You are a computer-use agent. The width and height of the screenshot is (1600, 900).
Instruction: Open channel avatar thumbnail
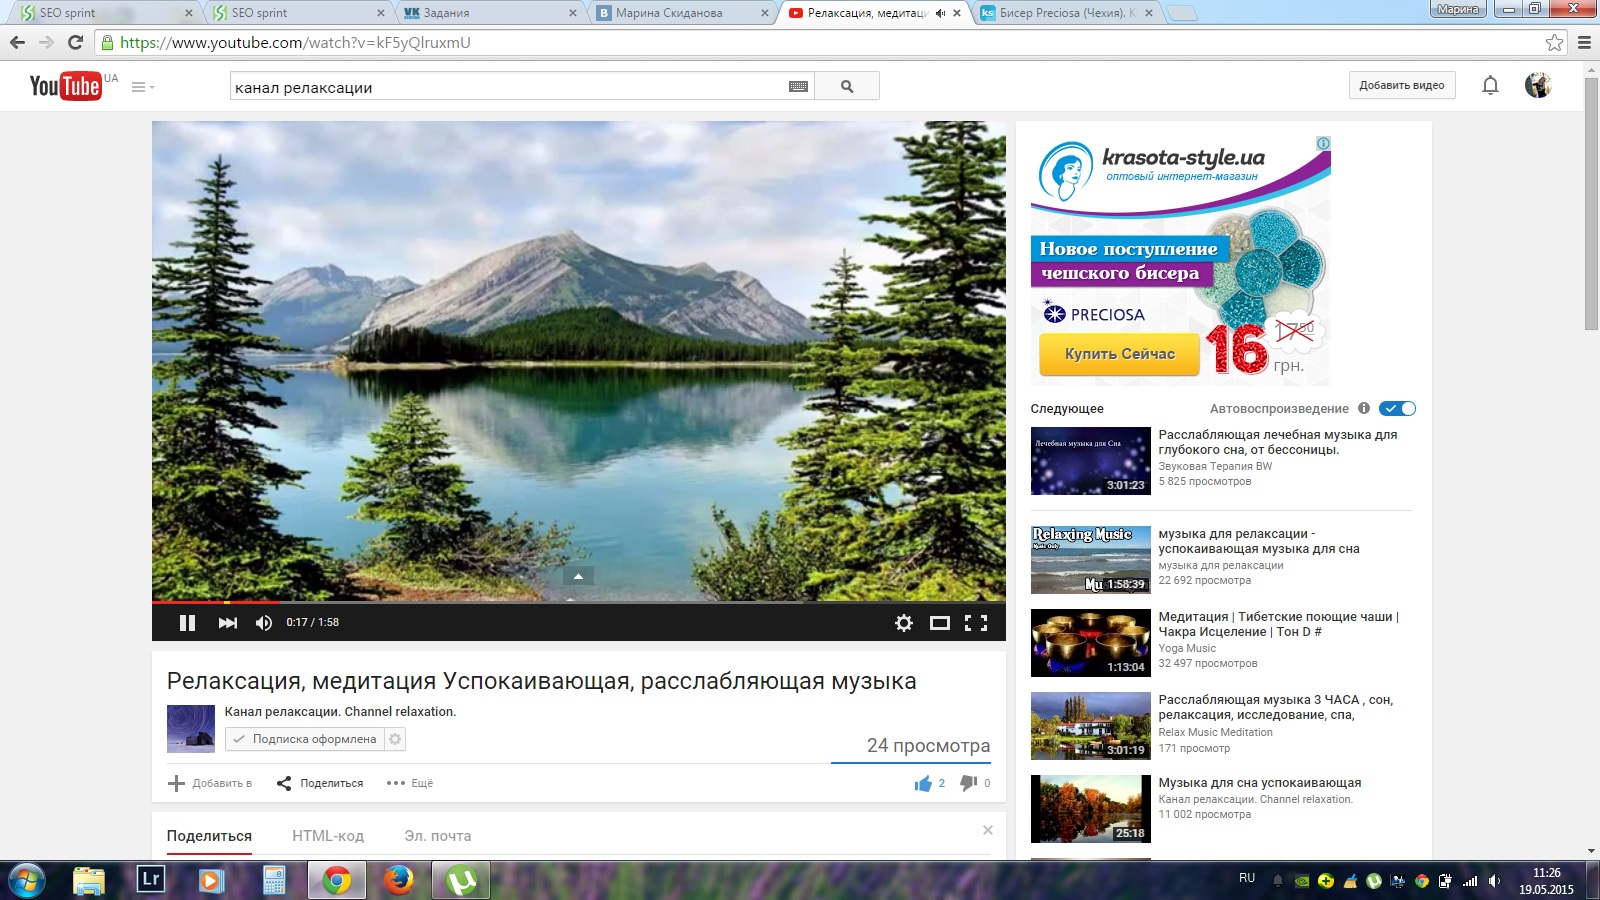click(191, 729)
